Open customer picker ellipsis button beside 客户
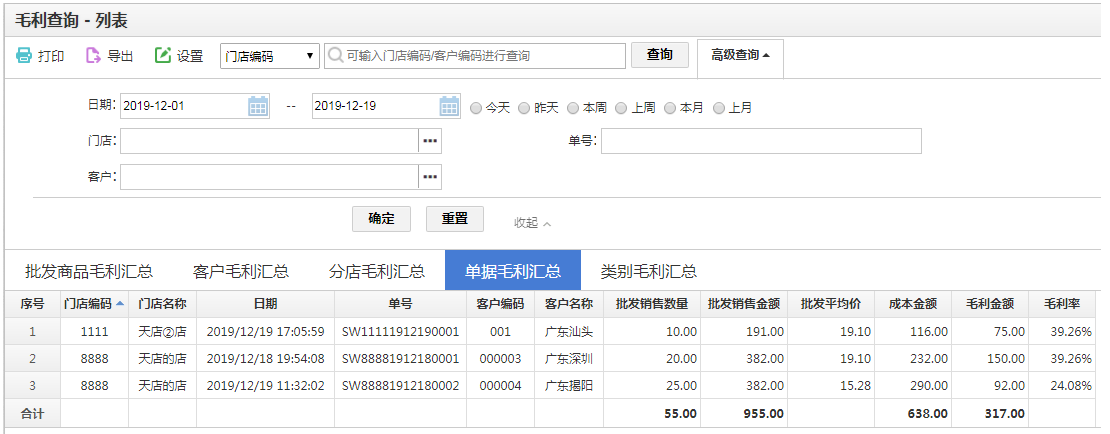 [430, 177]
